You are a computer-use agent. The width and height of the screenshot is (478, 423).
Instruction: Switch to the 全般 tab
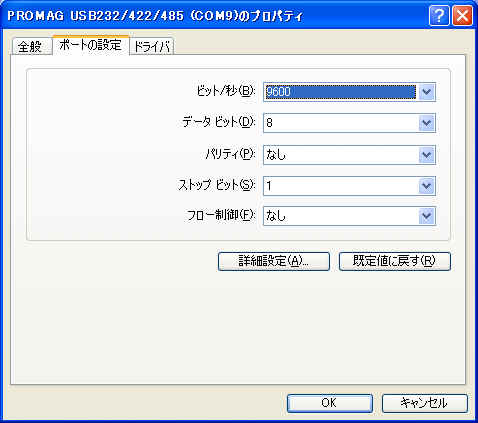[32, 46]
